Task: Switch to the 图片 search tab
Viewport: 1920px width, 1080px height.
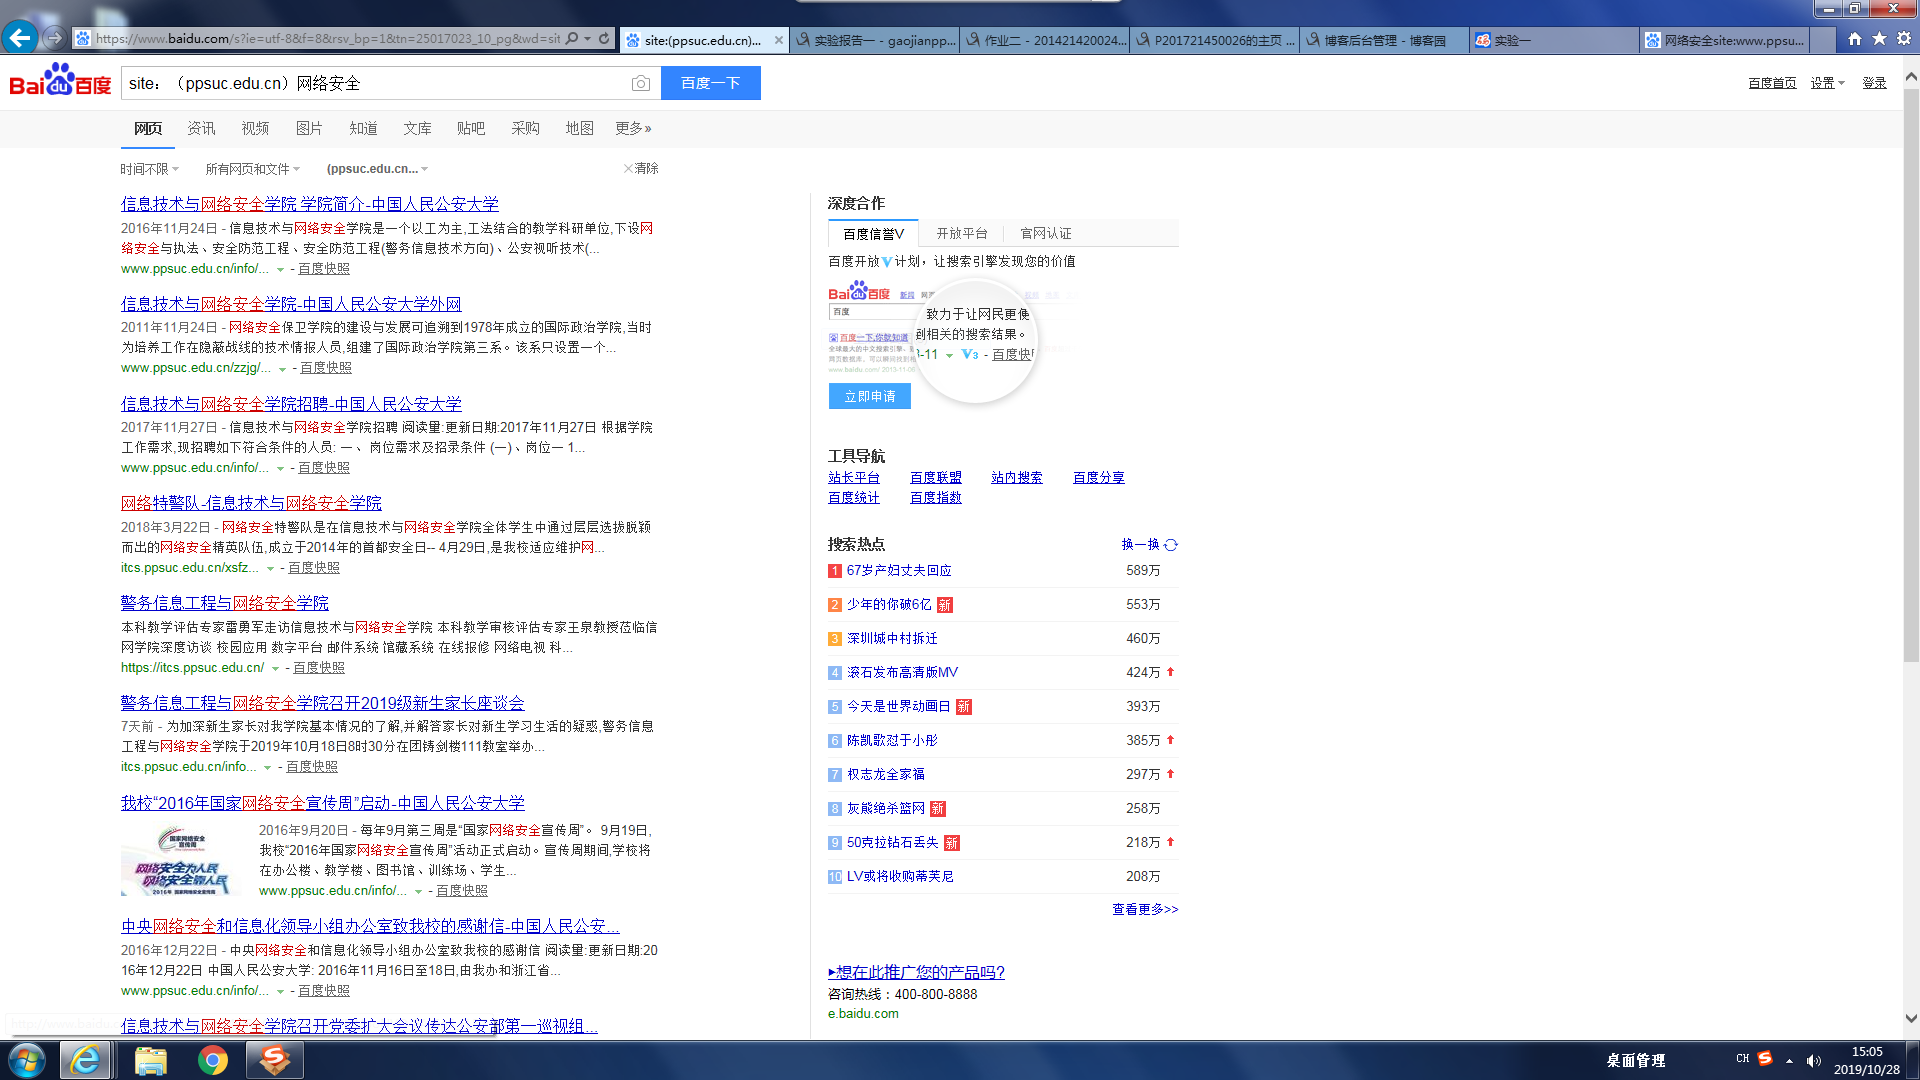Action: 309,128
